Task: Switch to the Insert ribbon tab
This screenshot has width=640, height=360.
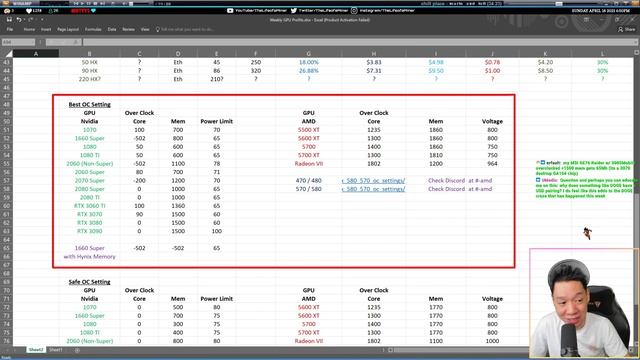Action: 46,29
